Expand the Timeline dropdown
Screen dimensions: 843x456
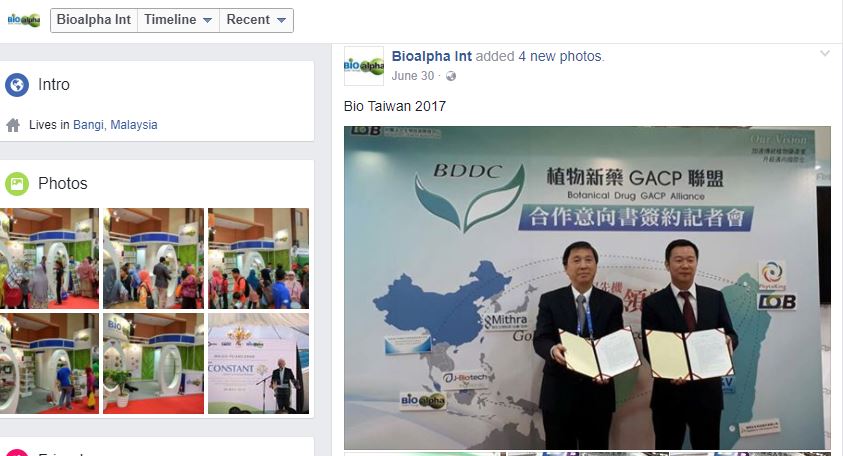pos(178,20)
